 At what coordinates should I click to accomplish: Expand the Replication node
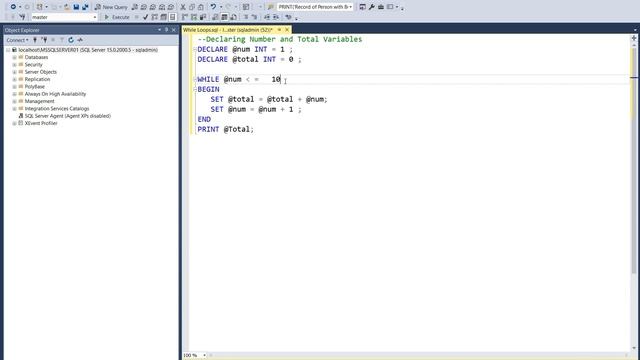coord(14,79)
